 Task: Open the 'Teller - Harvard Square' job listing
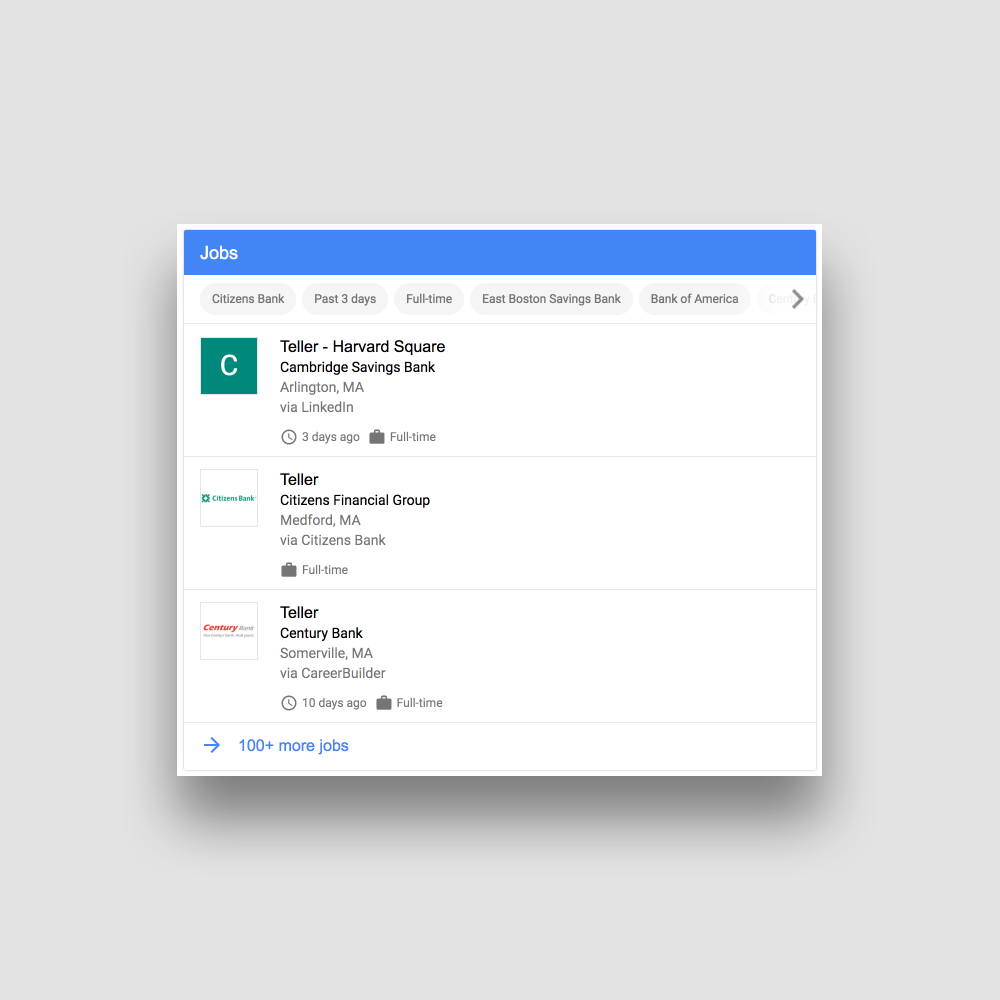coord(362,347)
